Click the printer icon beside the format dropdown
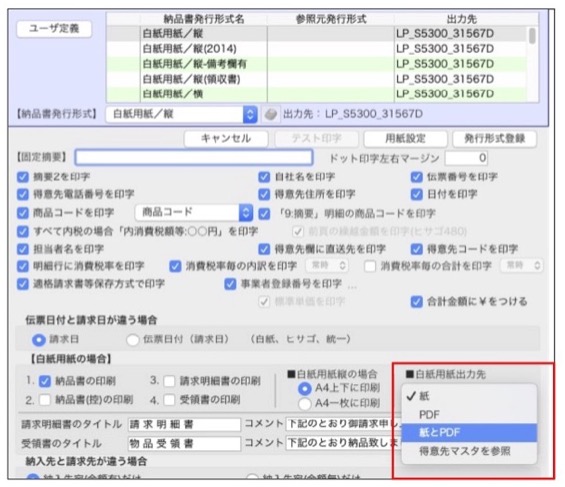Viewport: 565px width, 487px height. click(x=271, y=115)
